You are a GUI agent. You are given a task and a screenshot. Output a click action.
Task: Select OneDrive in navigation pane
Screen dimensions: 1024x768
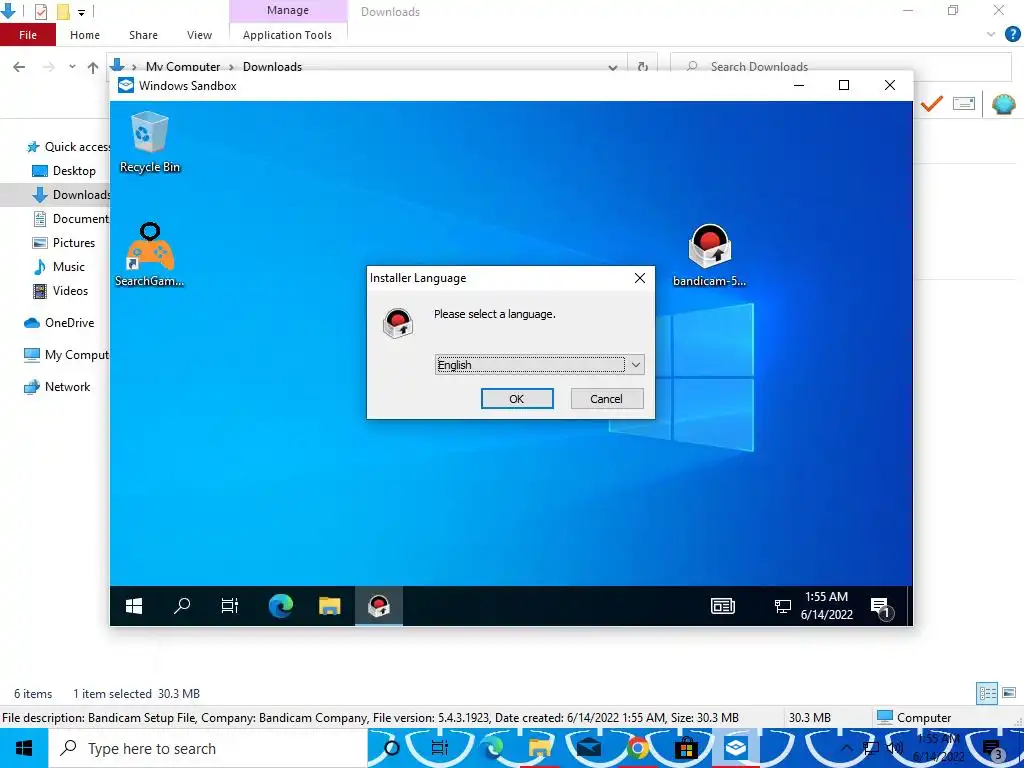tap(59, 323)
